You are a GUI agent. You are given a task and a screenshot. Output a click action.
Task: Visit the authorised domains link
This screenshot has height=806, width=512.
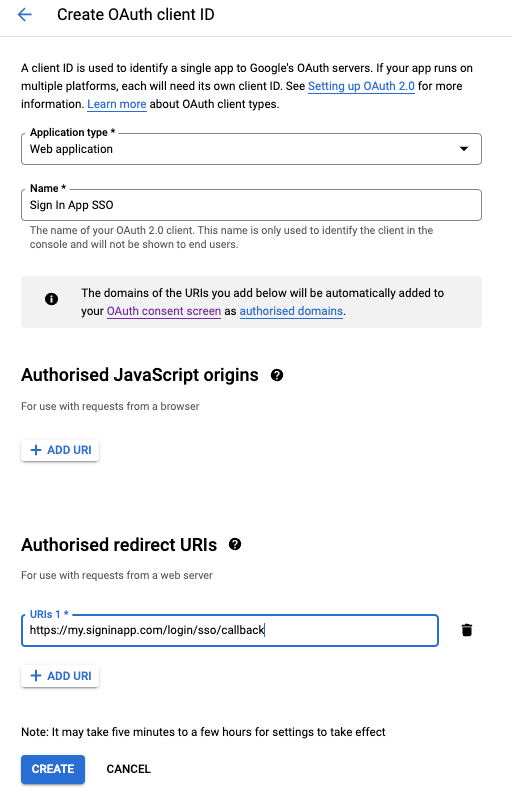(x=291, y=311)
